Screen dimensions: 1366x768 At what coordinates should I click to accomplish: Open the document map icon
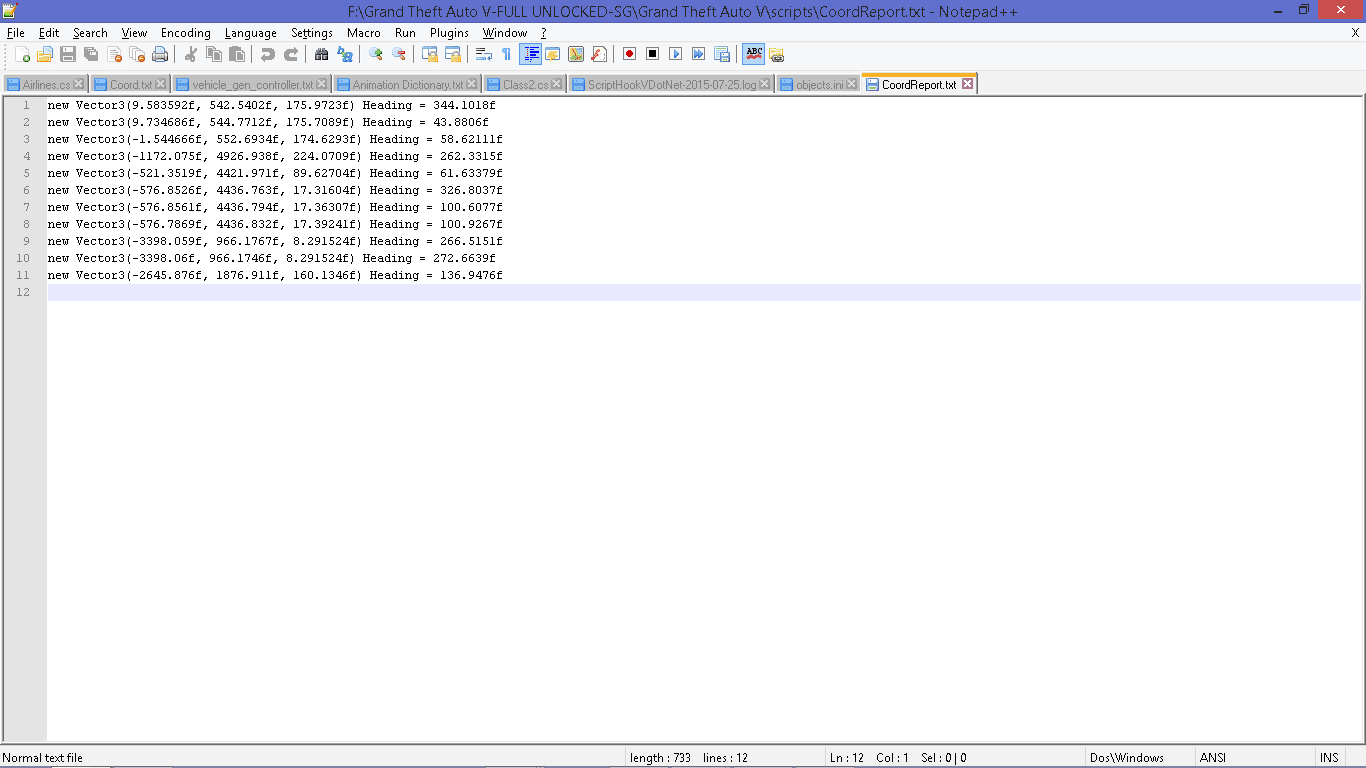[x=576, y=54]
